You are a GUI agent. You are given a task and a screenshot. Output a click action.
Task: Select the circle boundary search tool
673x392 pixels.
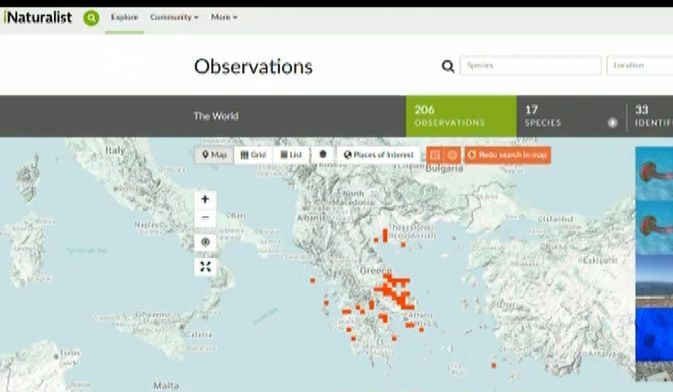click(452, 155)
